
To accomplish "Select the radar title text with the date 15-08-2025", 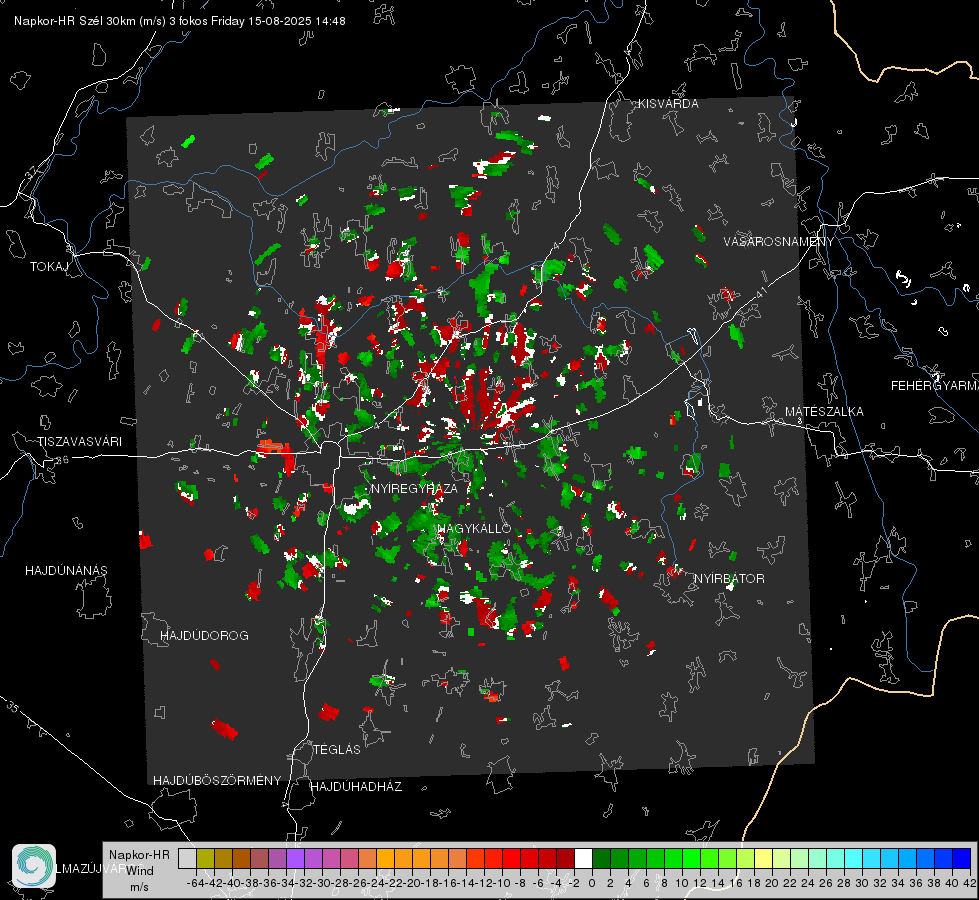I will coord(180,21).
